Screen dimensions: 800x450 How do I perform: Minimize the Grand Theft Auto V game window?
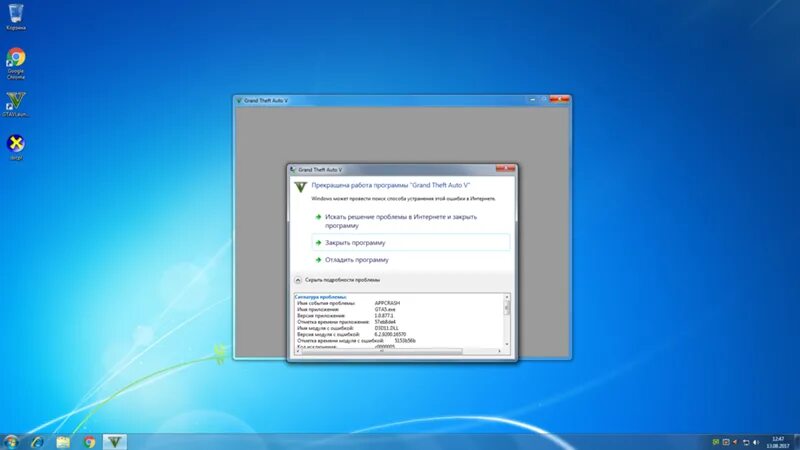coord(533,99)
